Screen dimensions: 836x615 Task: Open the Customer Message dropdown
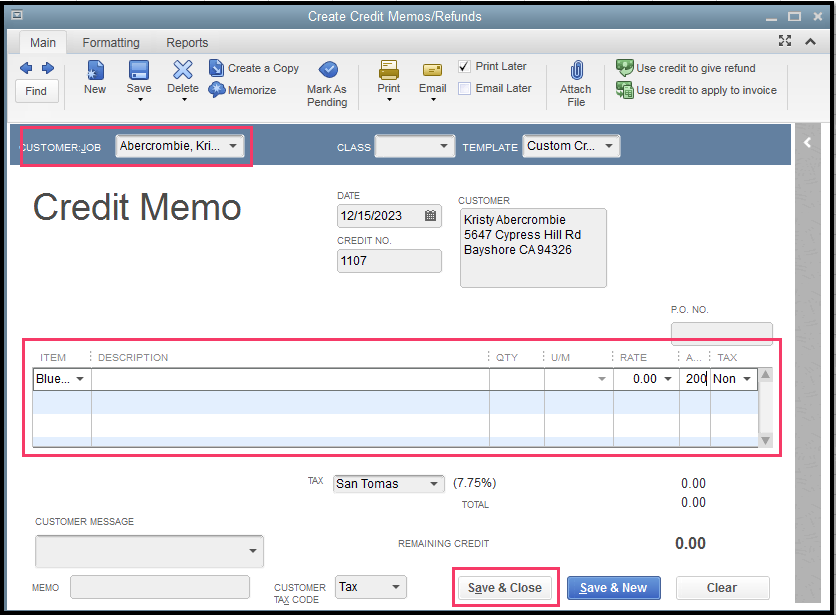tap(253, 551)
